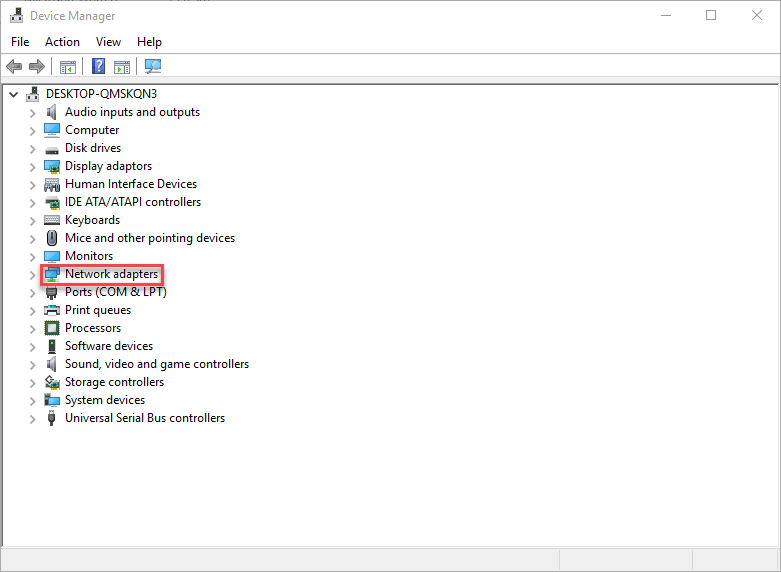781x572 pixels.
Task: Click the Processors category icon
Action: pyautogui.click(x=52, y=328)
